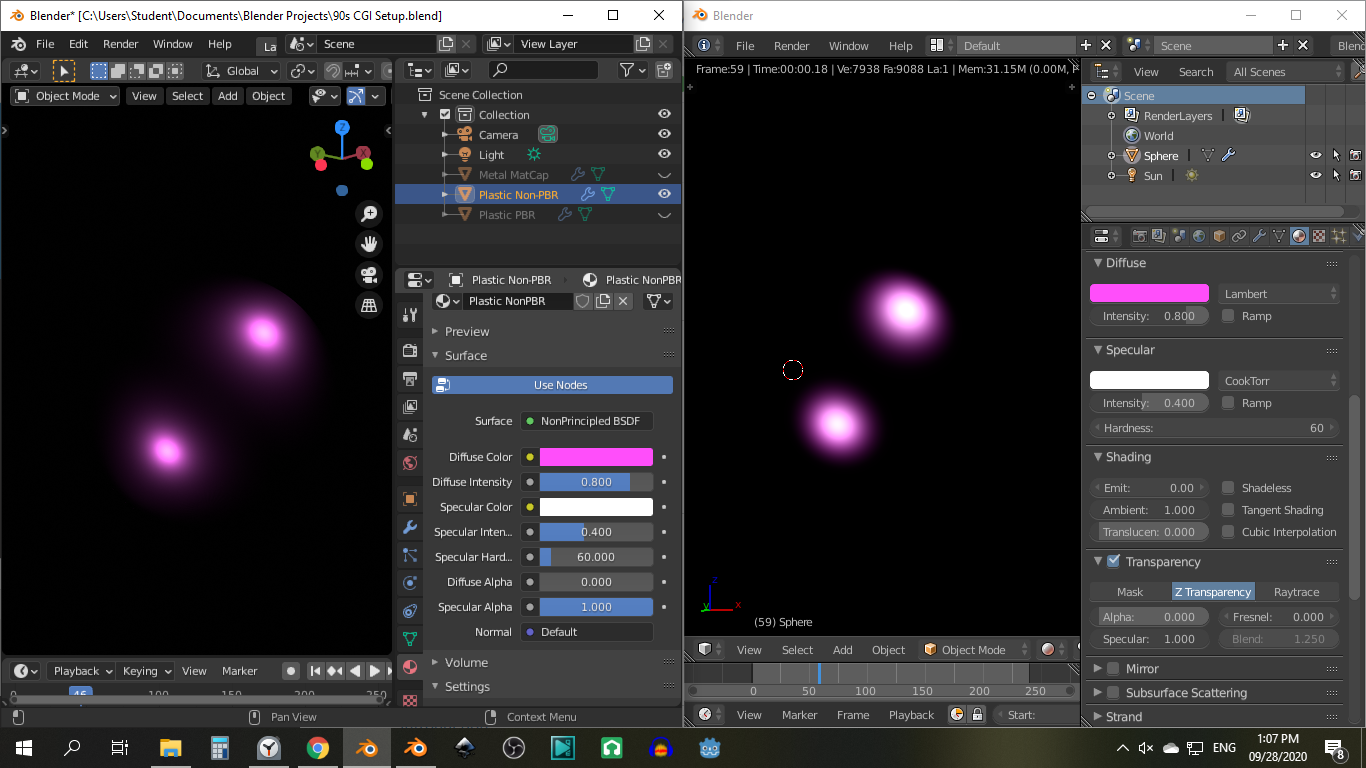Open NonPrincipled BSDF surface shader selector

click(x=586, y=421)
